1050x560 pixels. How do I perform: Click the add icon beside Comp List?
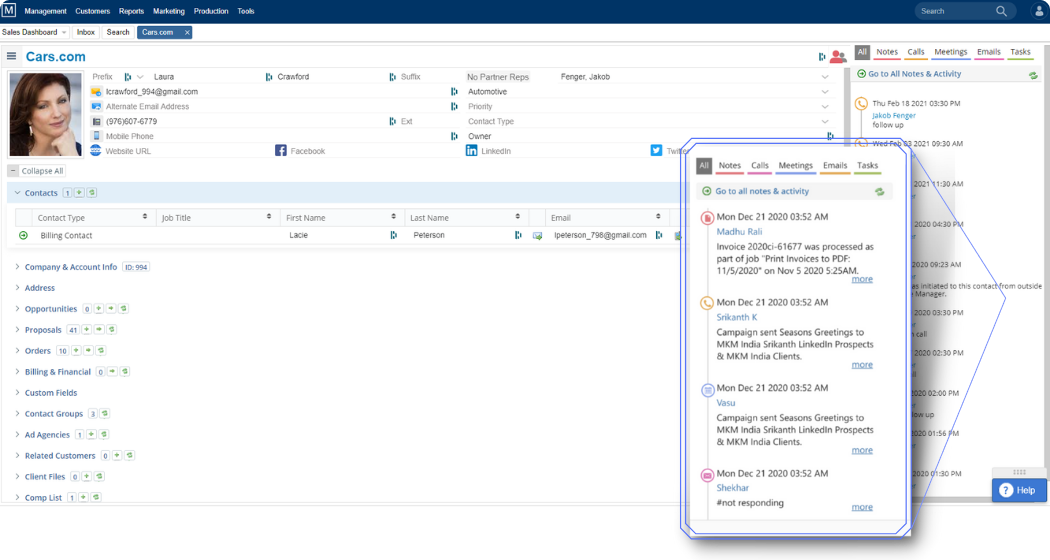83,498
